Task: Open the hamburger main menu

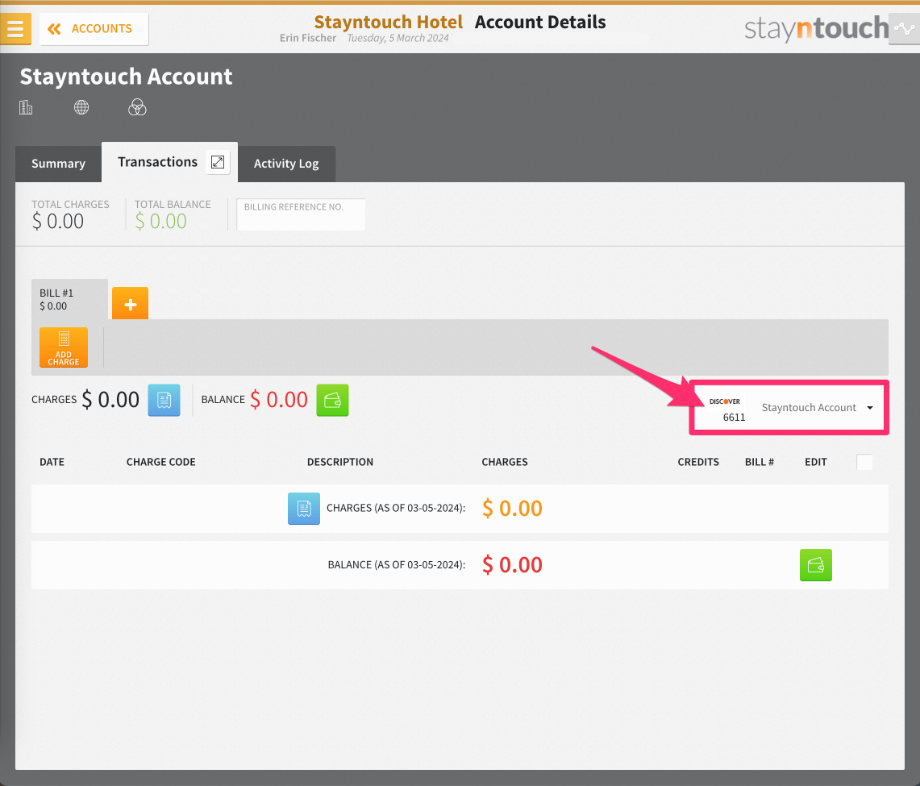Action: click(x=15, y=28)
